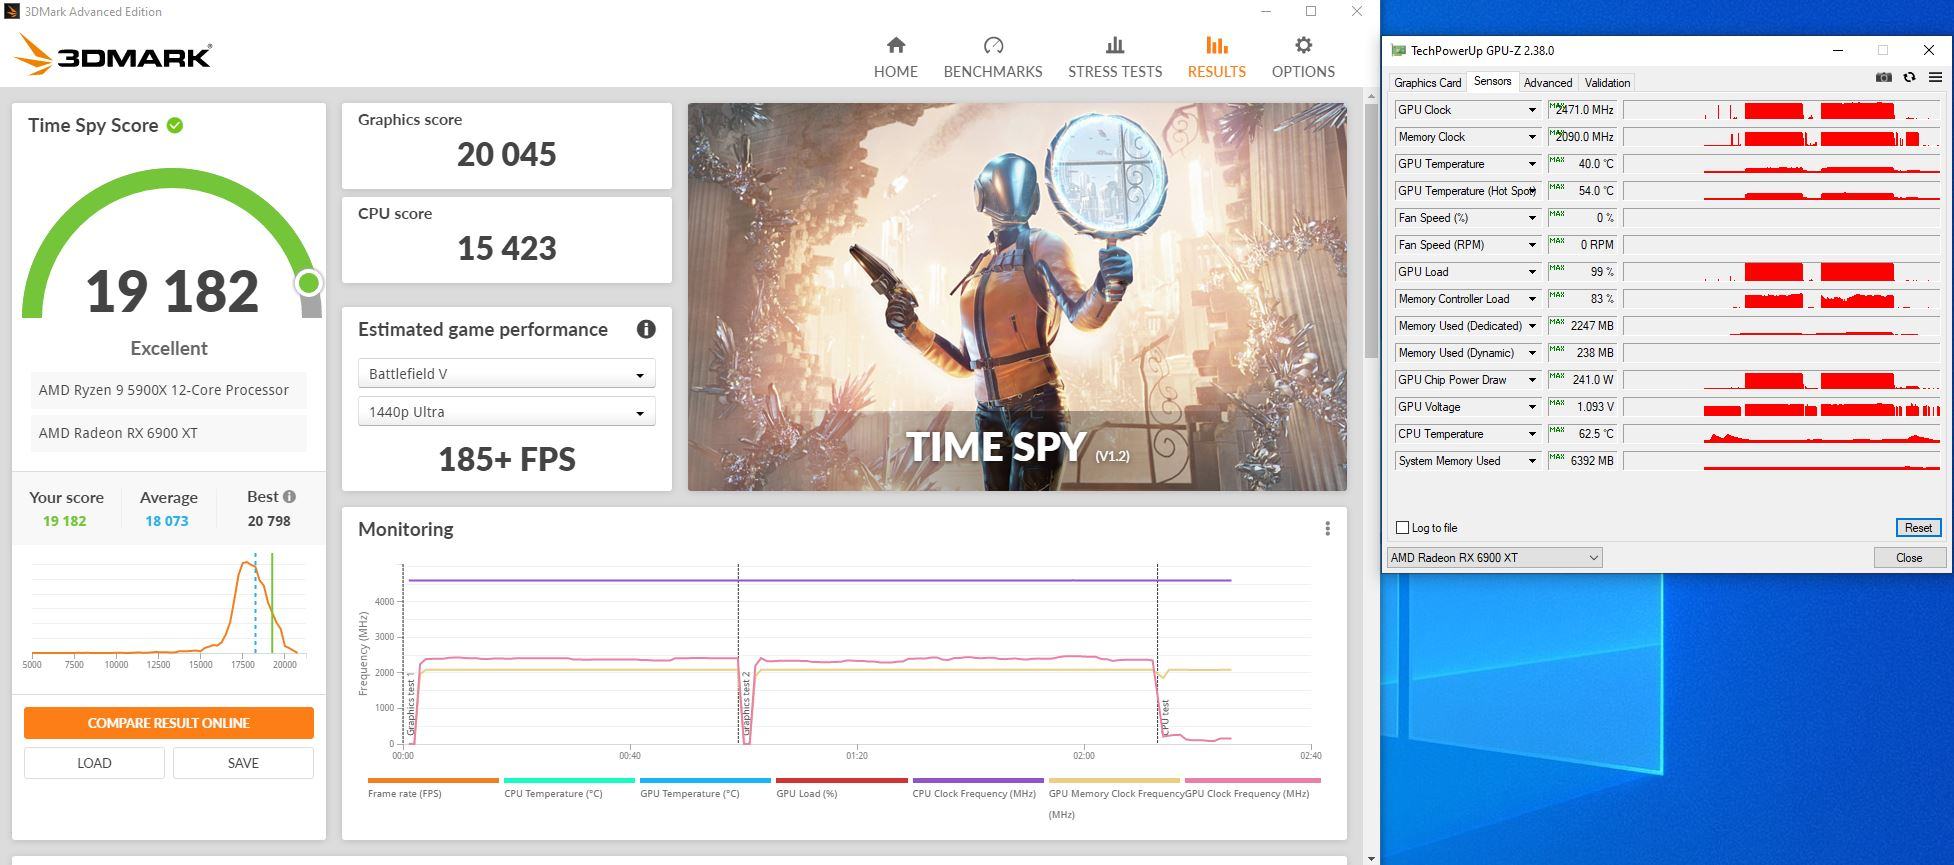Click the 2471.0 MHz GPU Clock value

(1585, 110)
